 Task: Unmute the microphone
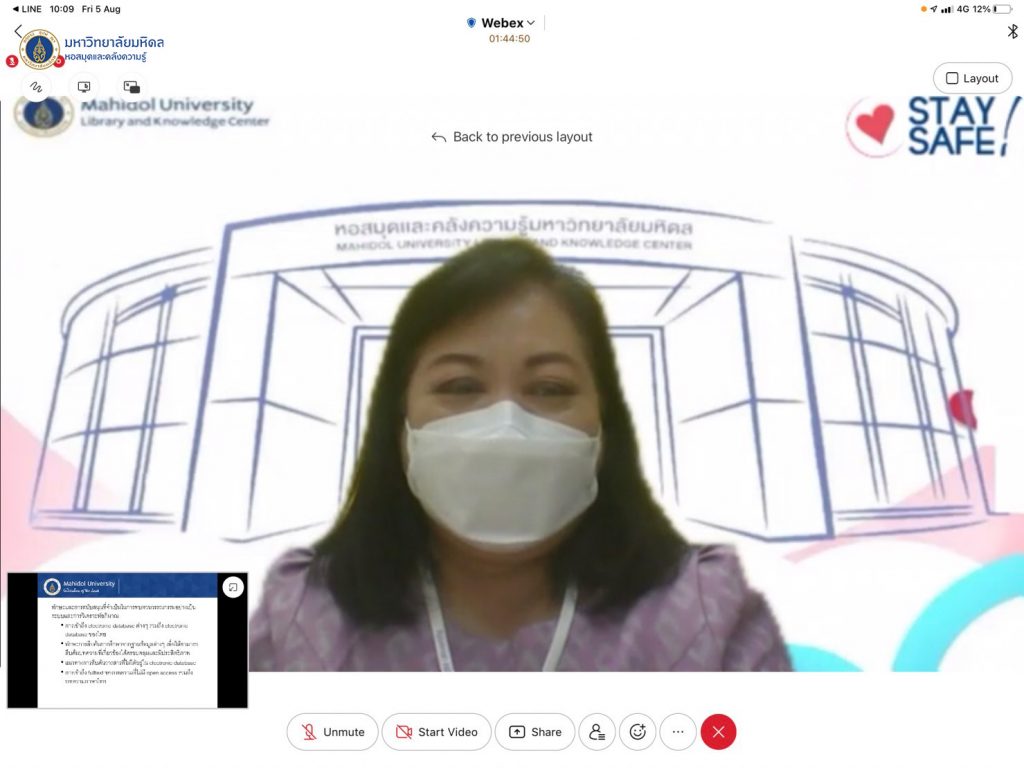(x=332, y=732)
